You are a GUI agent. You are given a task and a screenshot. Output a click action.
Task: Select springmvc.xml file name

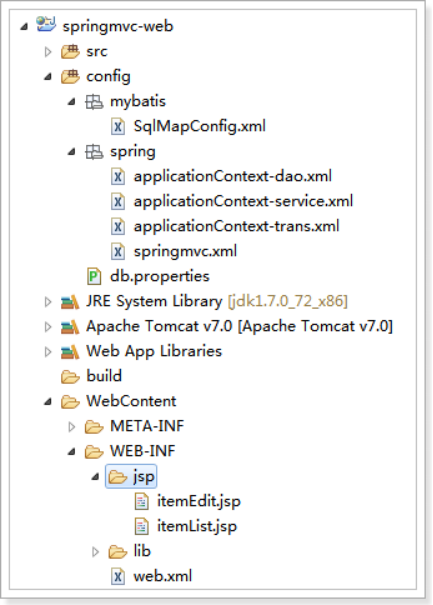pos(185,252)
